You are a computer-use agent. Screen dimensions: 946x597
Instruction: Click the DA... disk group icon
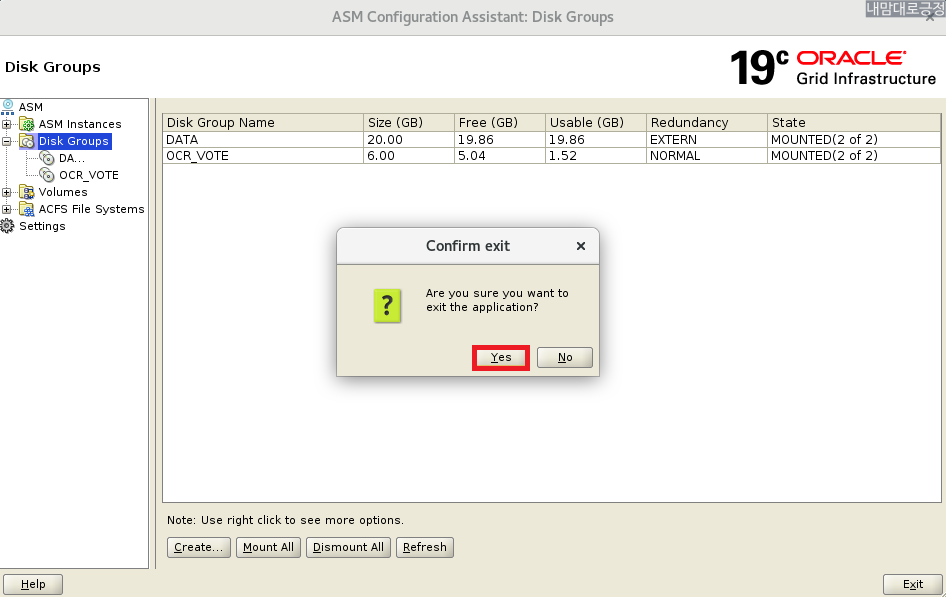click(x=47, y=158)
